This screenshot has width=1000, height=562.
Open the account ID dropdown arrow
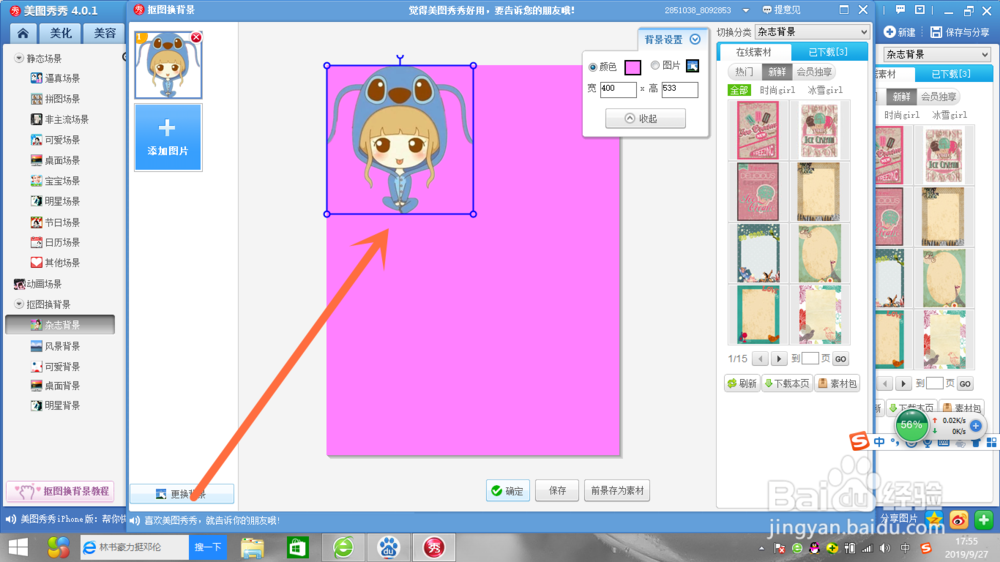tap(746, 10)
